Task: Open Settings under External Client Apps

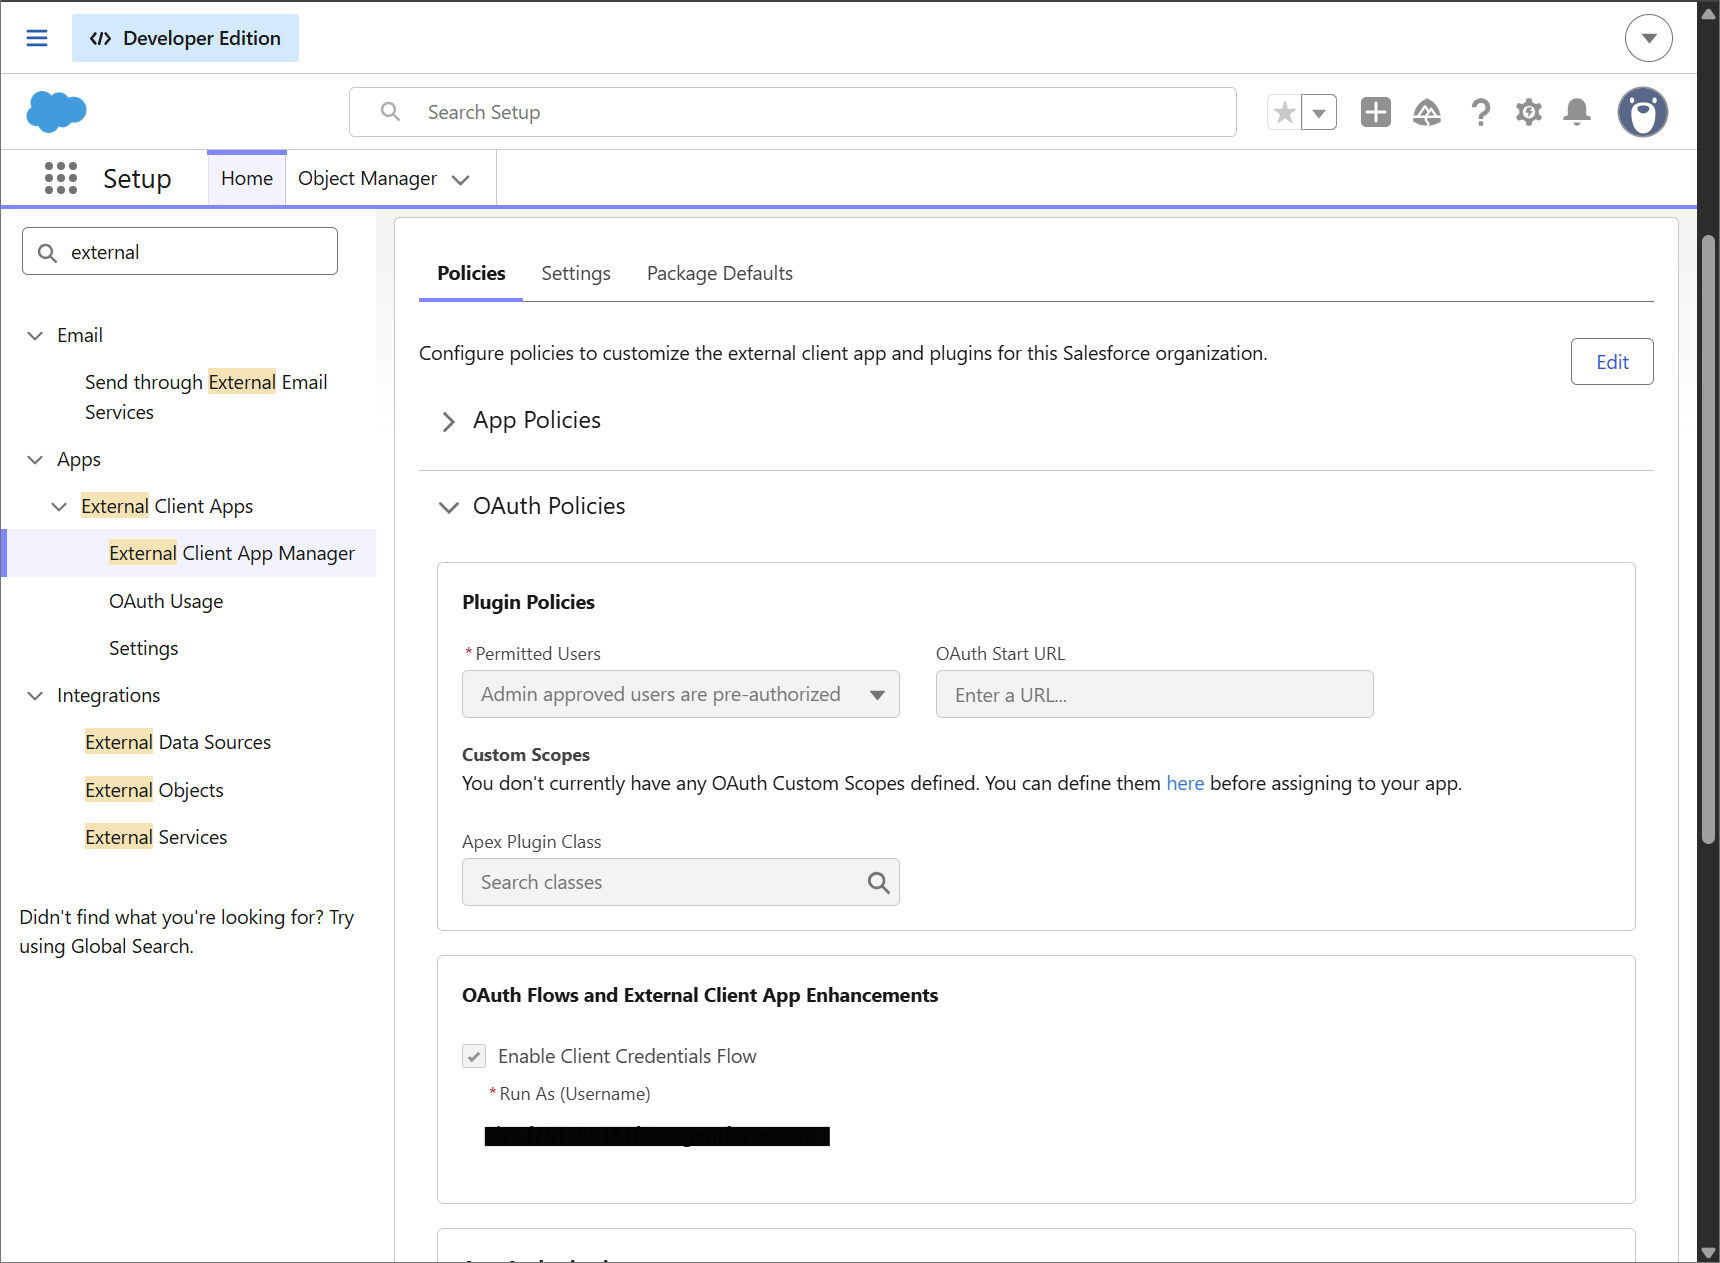Action: (144, 648)
